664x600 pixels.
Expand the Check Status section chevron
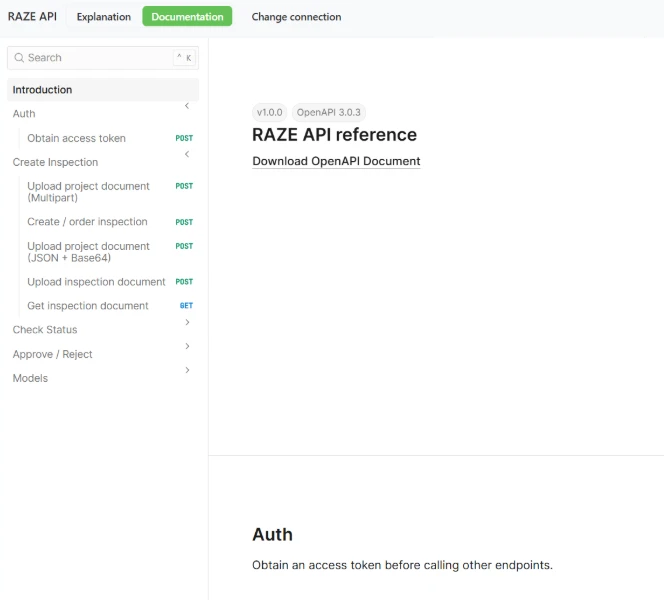pyautogui.click(x=187, y=322)
